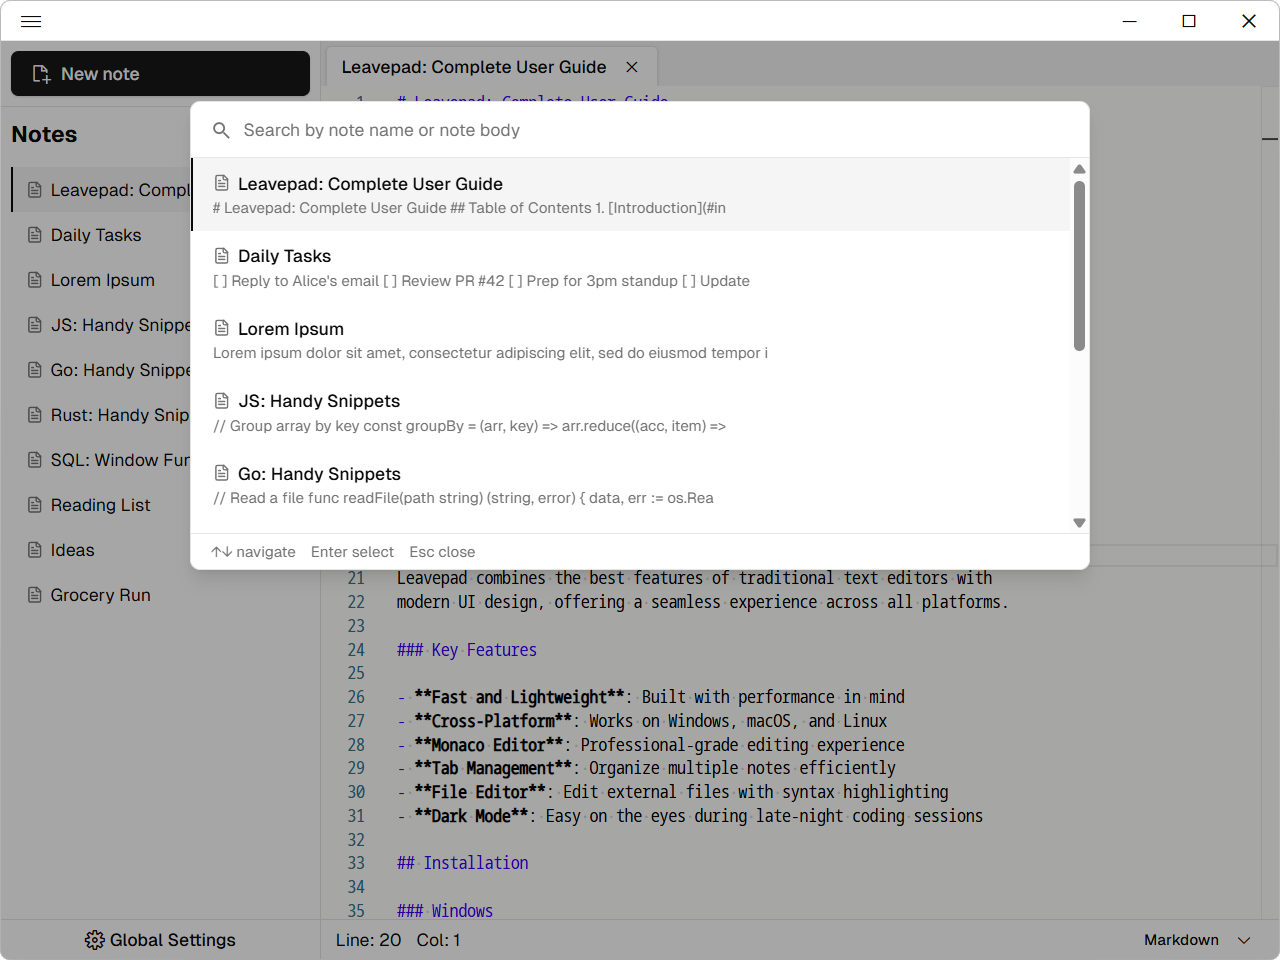Click the Line: 20 status entry
Image resolution: width=1280 pixels, height=960 pixels.
(368, 940)
